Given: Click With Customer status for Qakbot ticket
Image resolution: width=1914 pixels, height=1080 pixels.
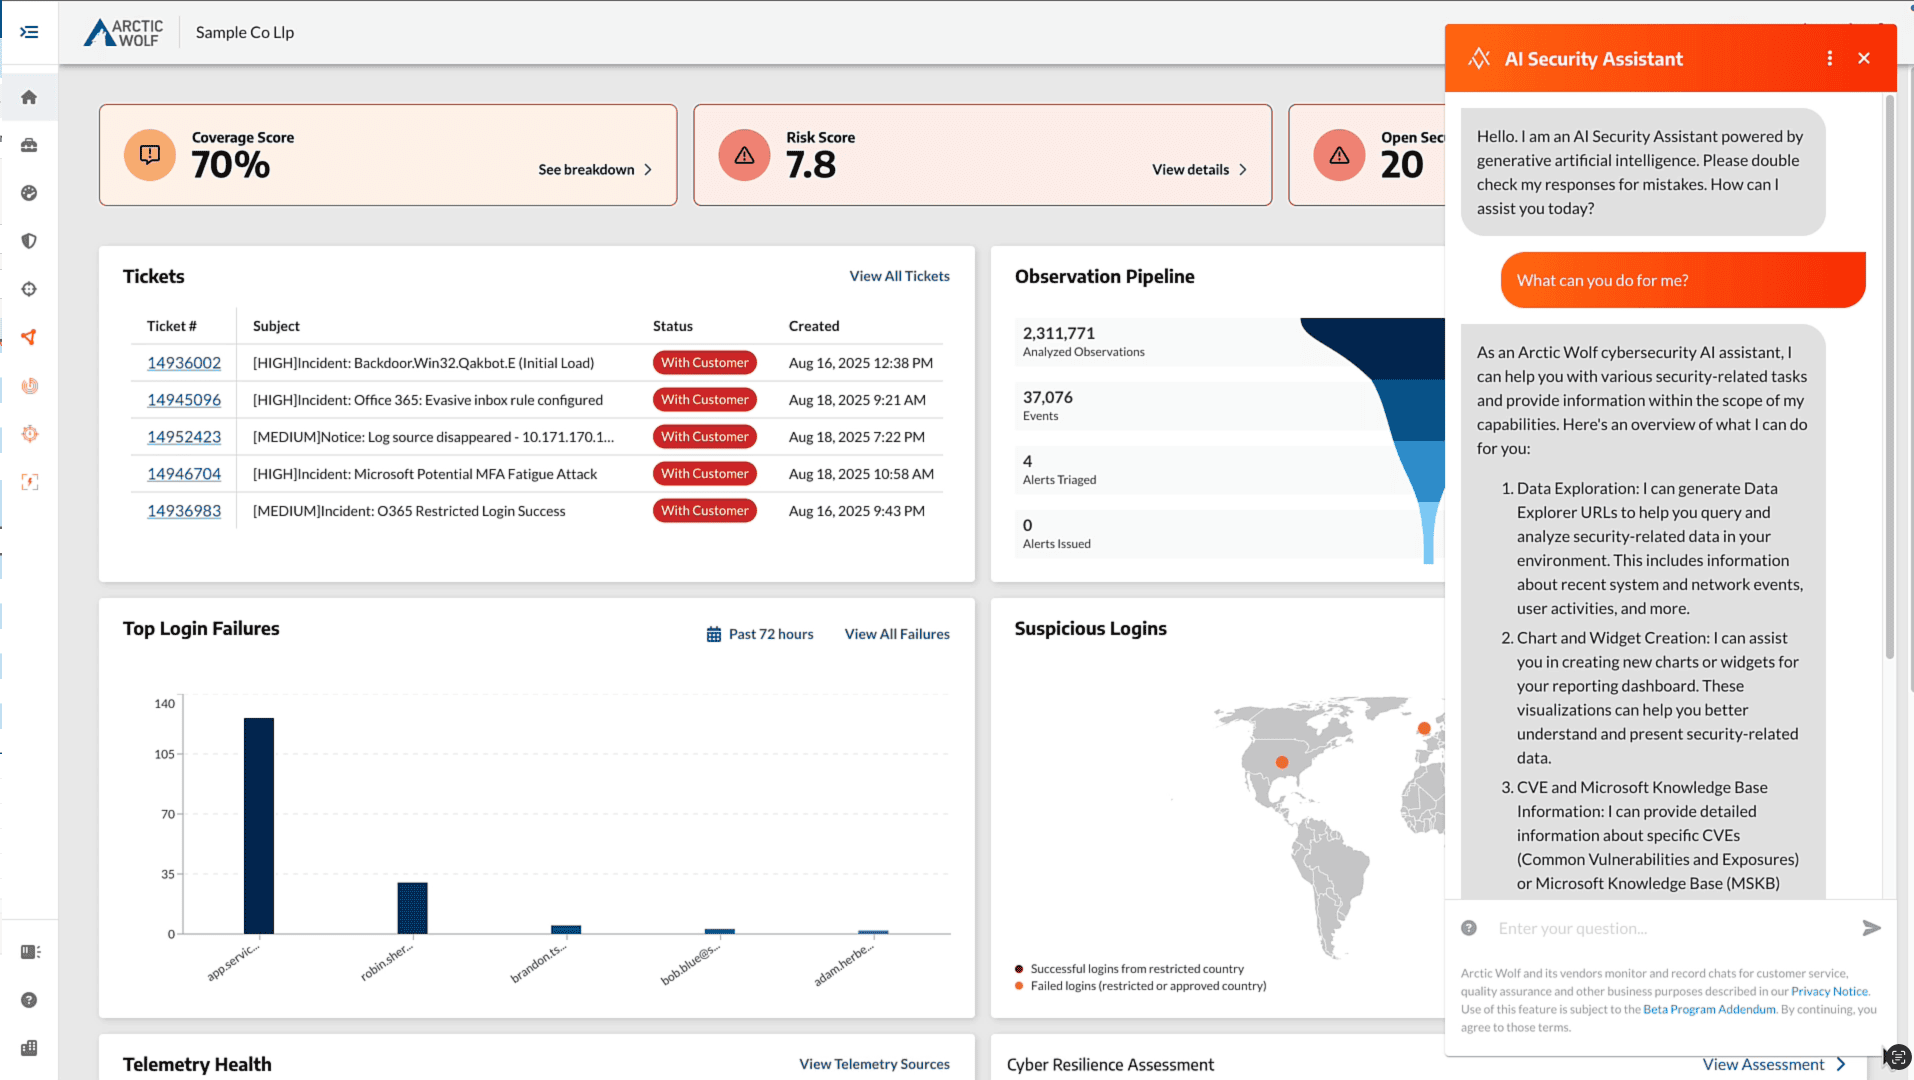Looking at the screenshot, I should pos(704,363).
